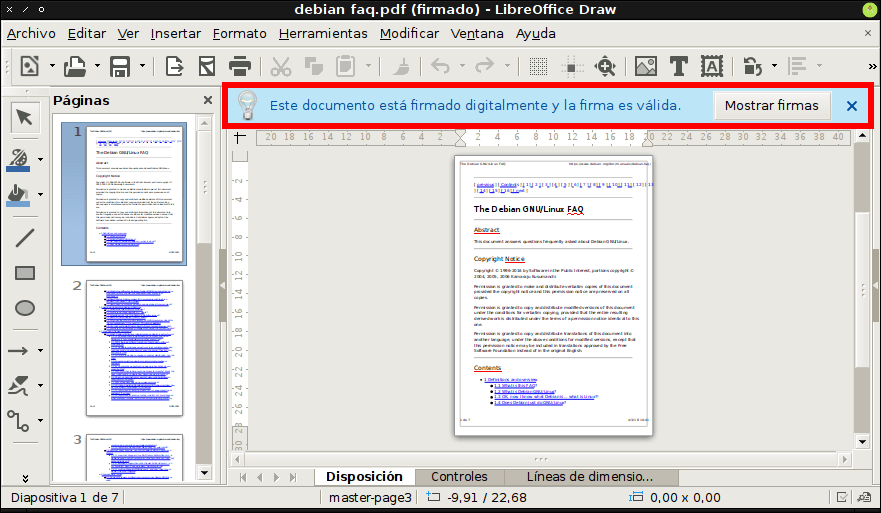Expand the Save dropdown arrow
This screenshot has height=513, width=881.
142,66
